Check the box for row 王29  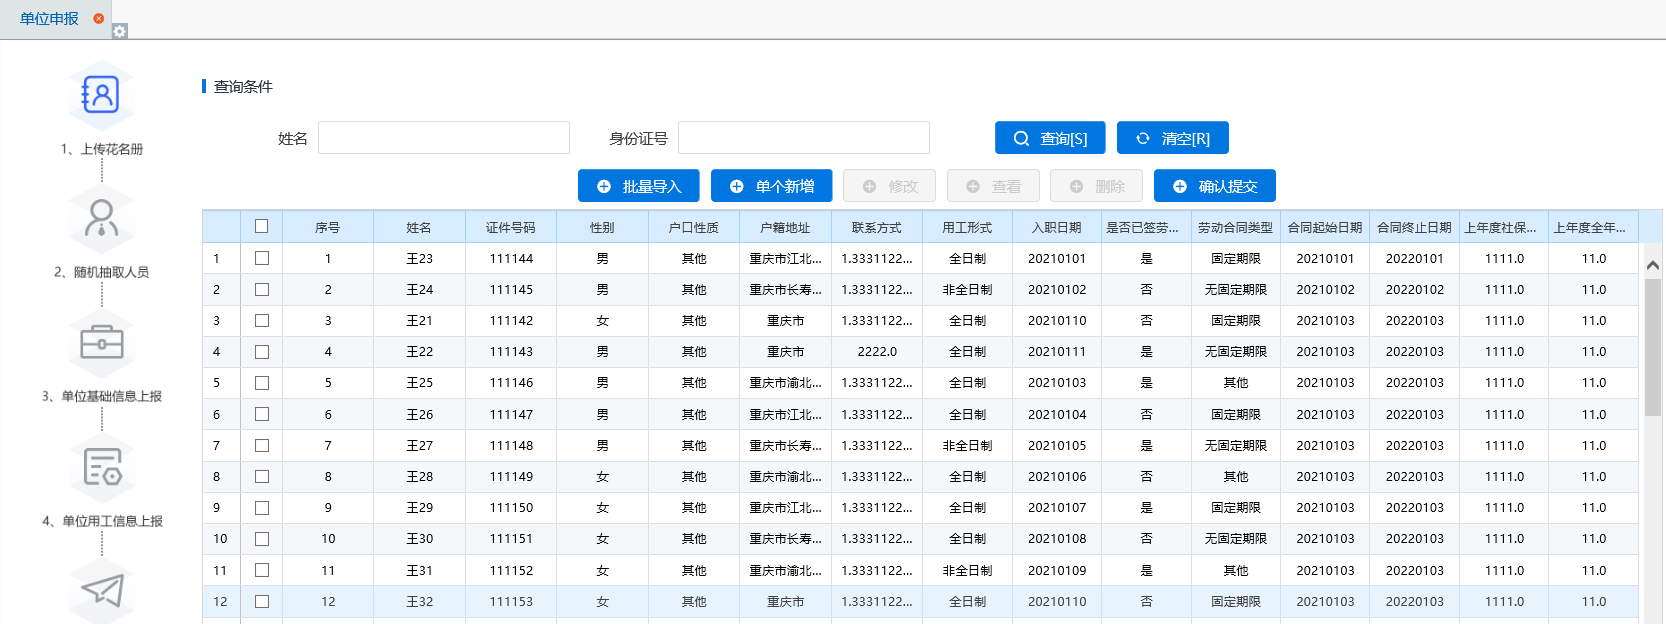(262, 507)
